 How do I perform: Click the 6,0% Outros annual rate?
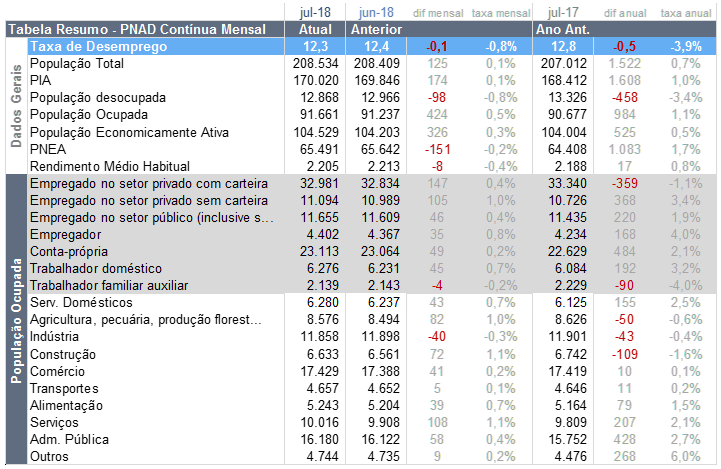click(x=686, y=457)
